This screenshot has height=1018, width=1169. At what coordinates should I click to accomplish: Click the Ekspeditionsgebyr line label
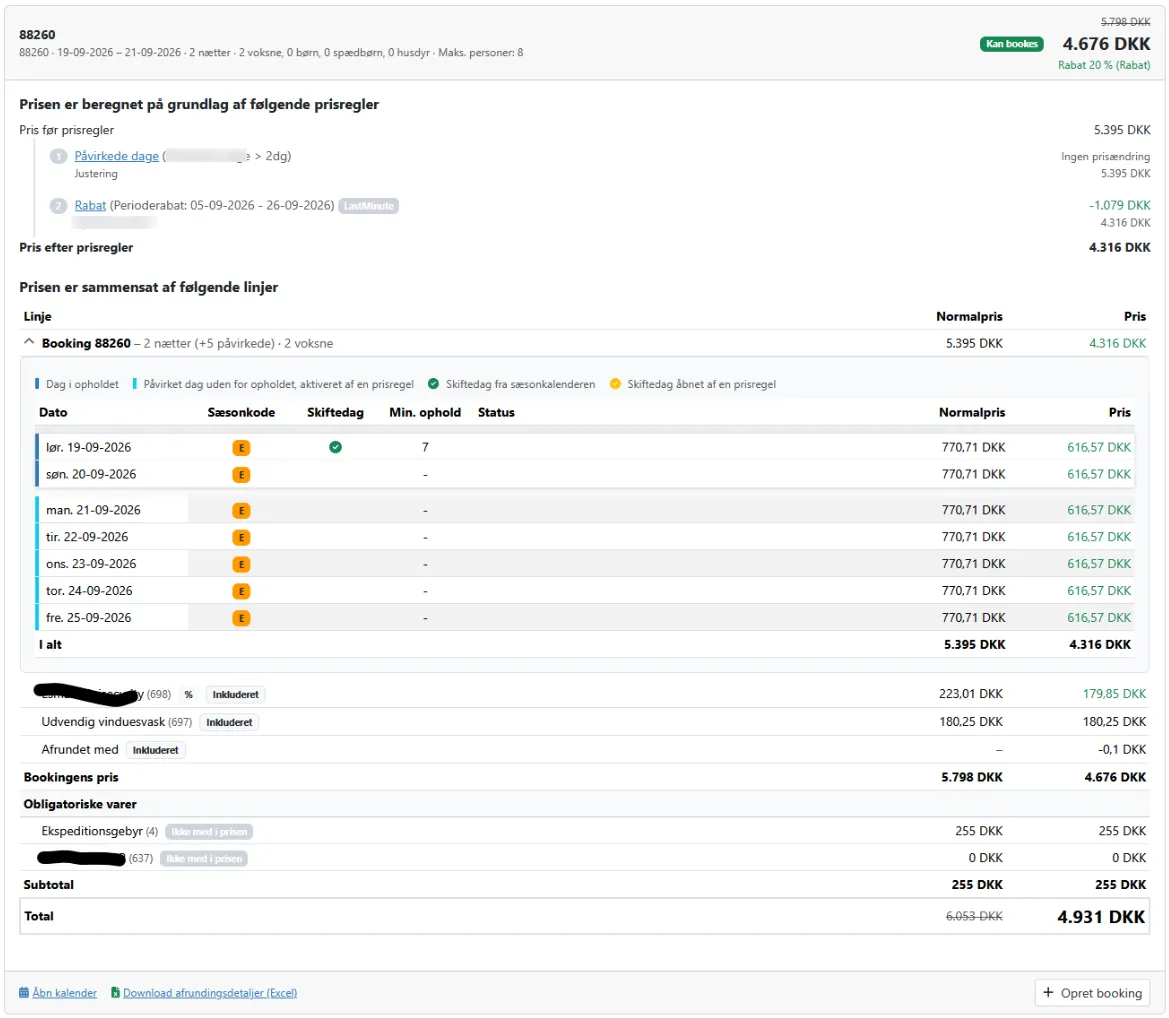[x=92, y=831]
